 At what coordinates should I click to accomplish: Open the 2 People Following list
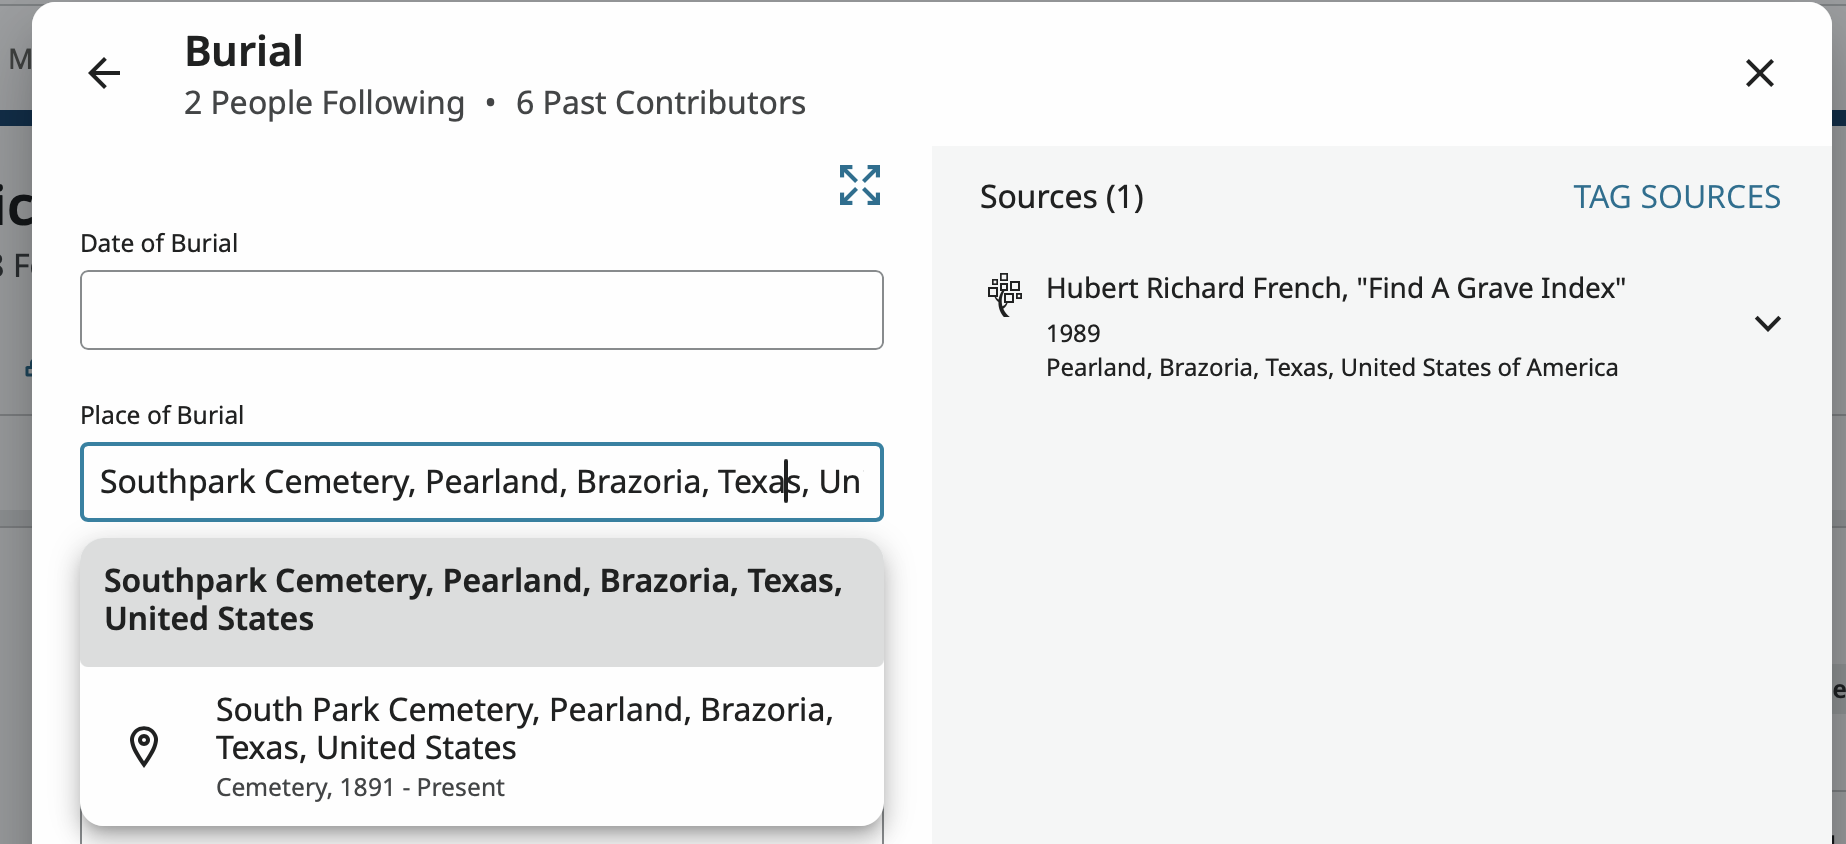(324, 103)
